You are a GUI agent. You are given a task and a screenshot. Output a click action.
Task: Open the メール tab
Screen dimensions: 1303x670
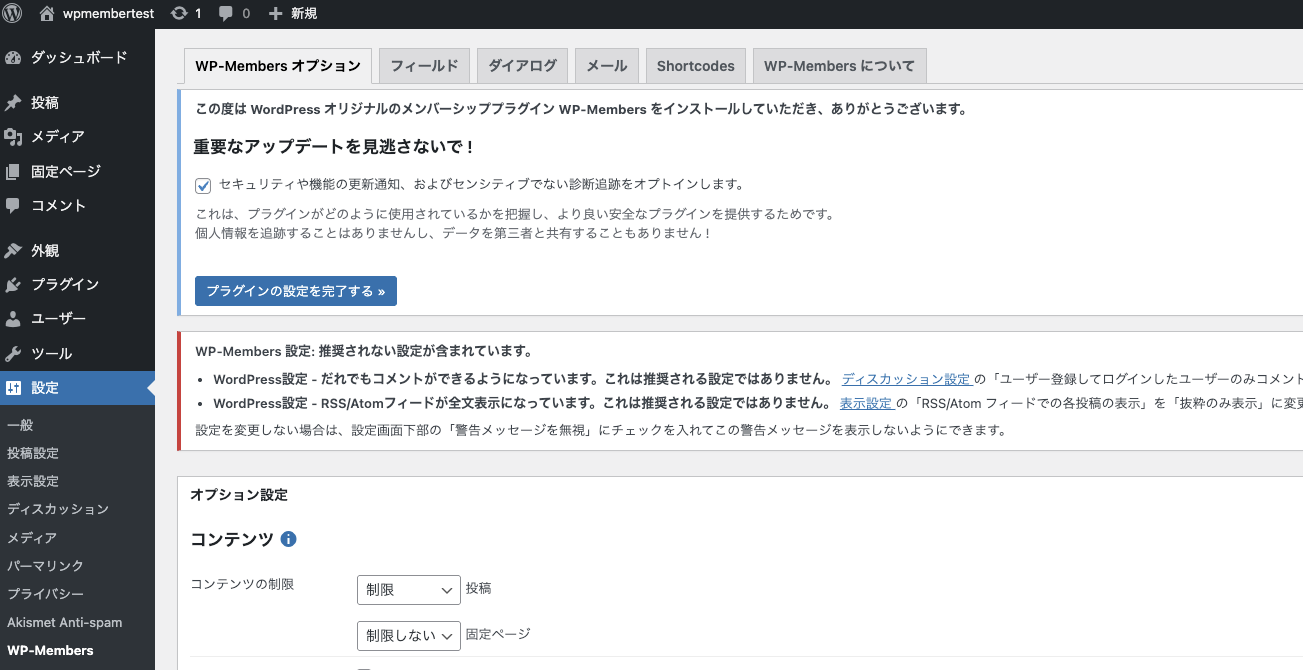[x=606, y=66]
